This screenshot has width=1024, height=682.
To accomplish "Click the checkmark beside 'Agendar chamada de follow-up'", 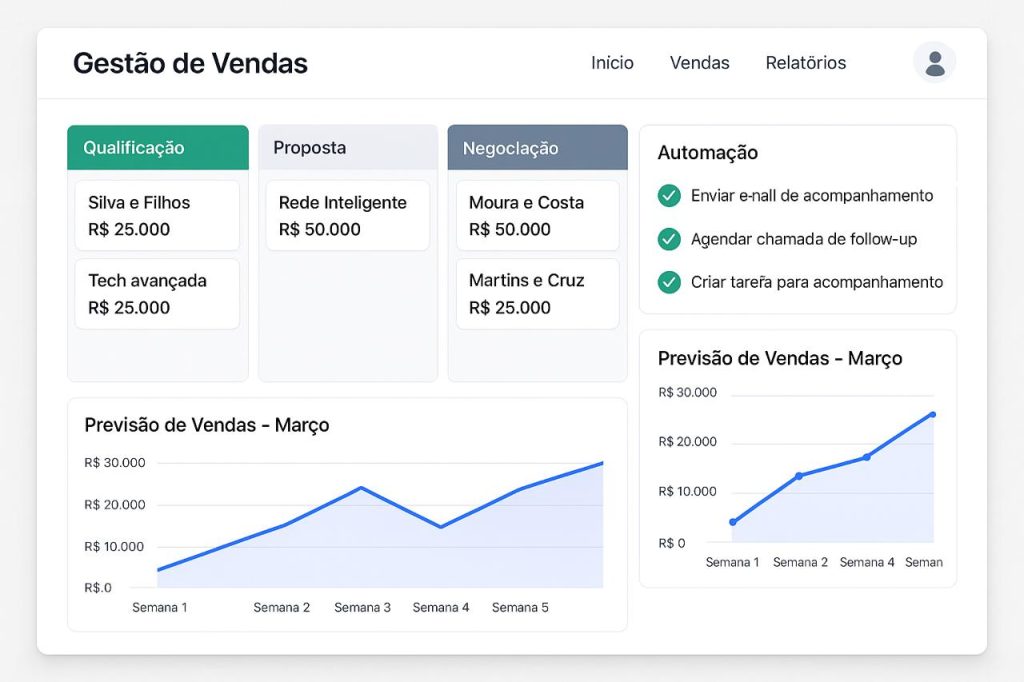I will tap(669, 239).
